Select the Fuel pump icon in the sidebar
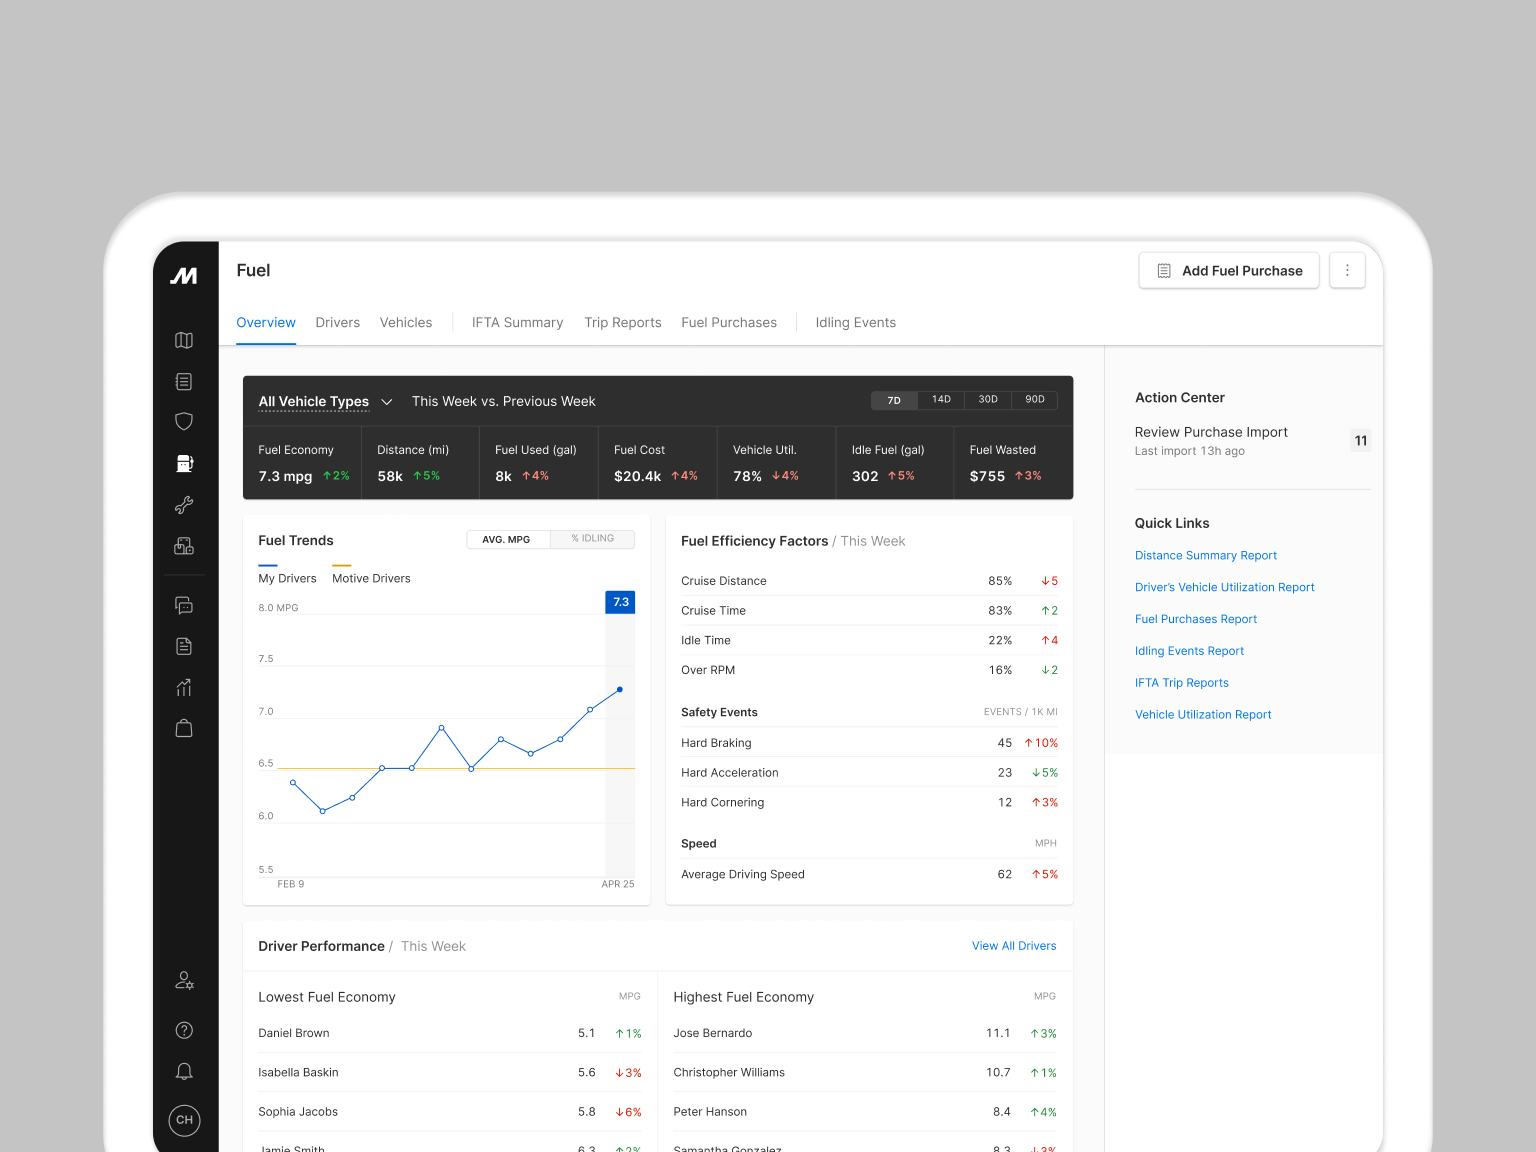The height and width of the screenshot is (1152, 1536). [x=184, y=463]
